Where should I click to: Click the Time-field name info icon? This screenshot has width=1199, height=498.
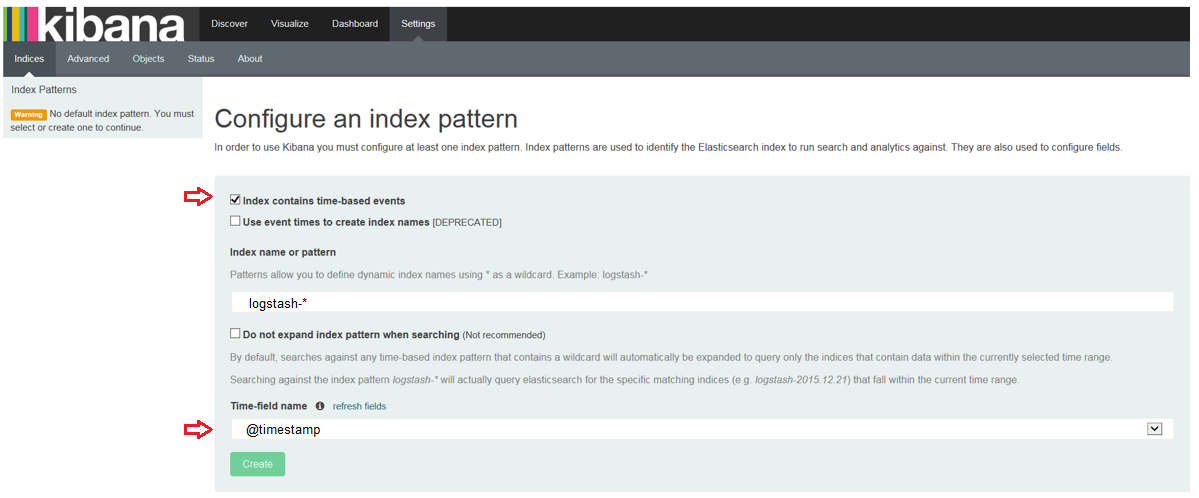(320, 406)
